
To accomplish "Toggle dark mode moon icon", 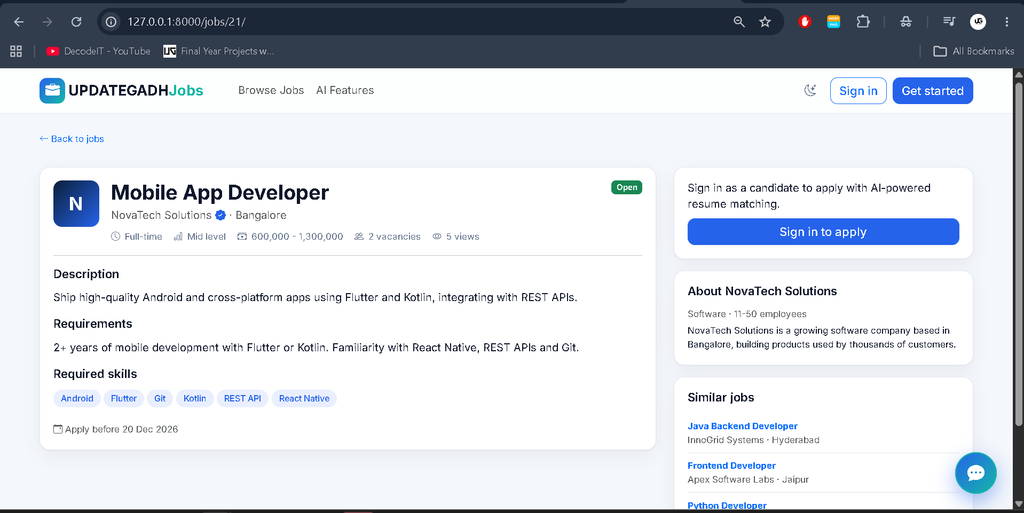I will click(x=810, y=91).
